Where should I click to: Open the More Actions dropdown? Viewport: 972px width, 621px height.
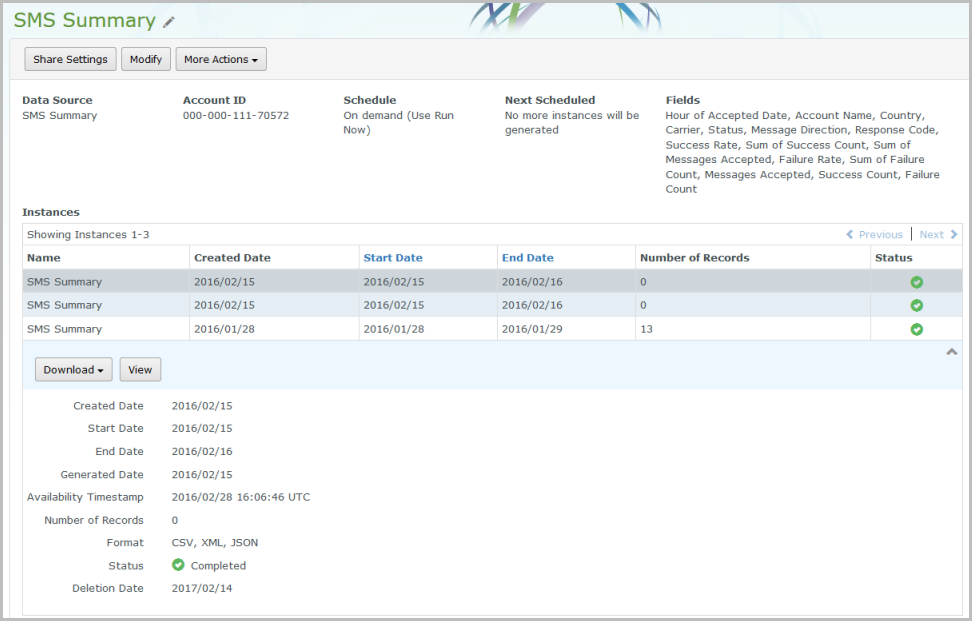coord(221,59)
